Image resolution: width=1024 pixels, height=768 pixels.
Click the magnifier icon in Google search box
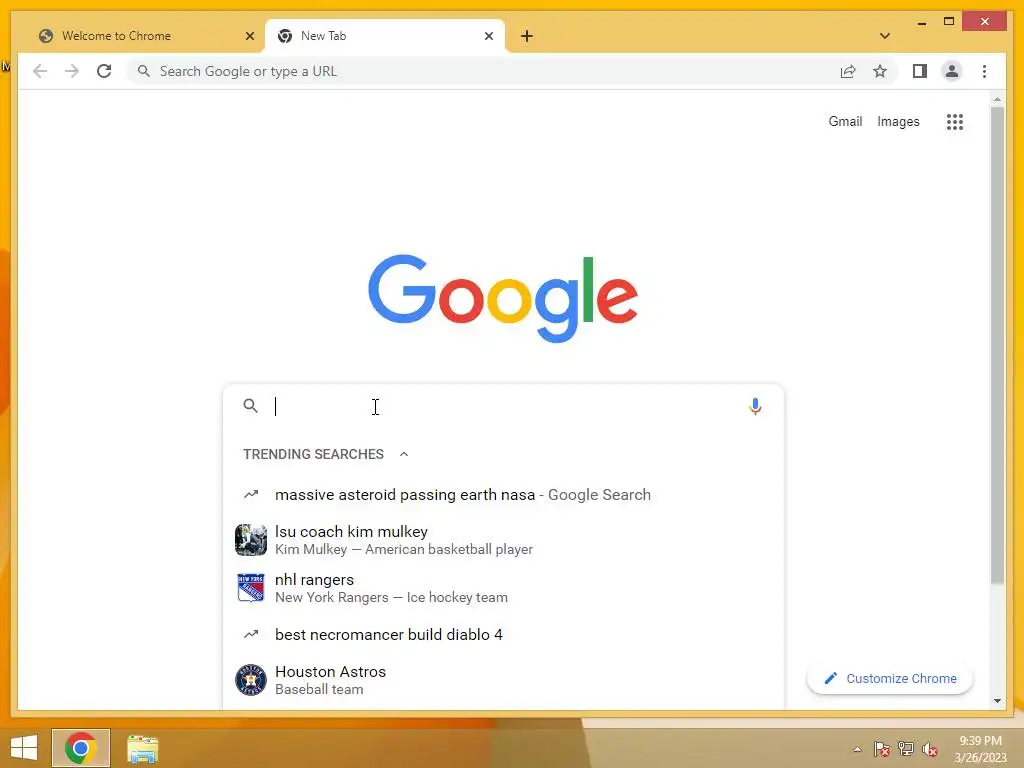[251, 406]
